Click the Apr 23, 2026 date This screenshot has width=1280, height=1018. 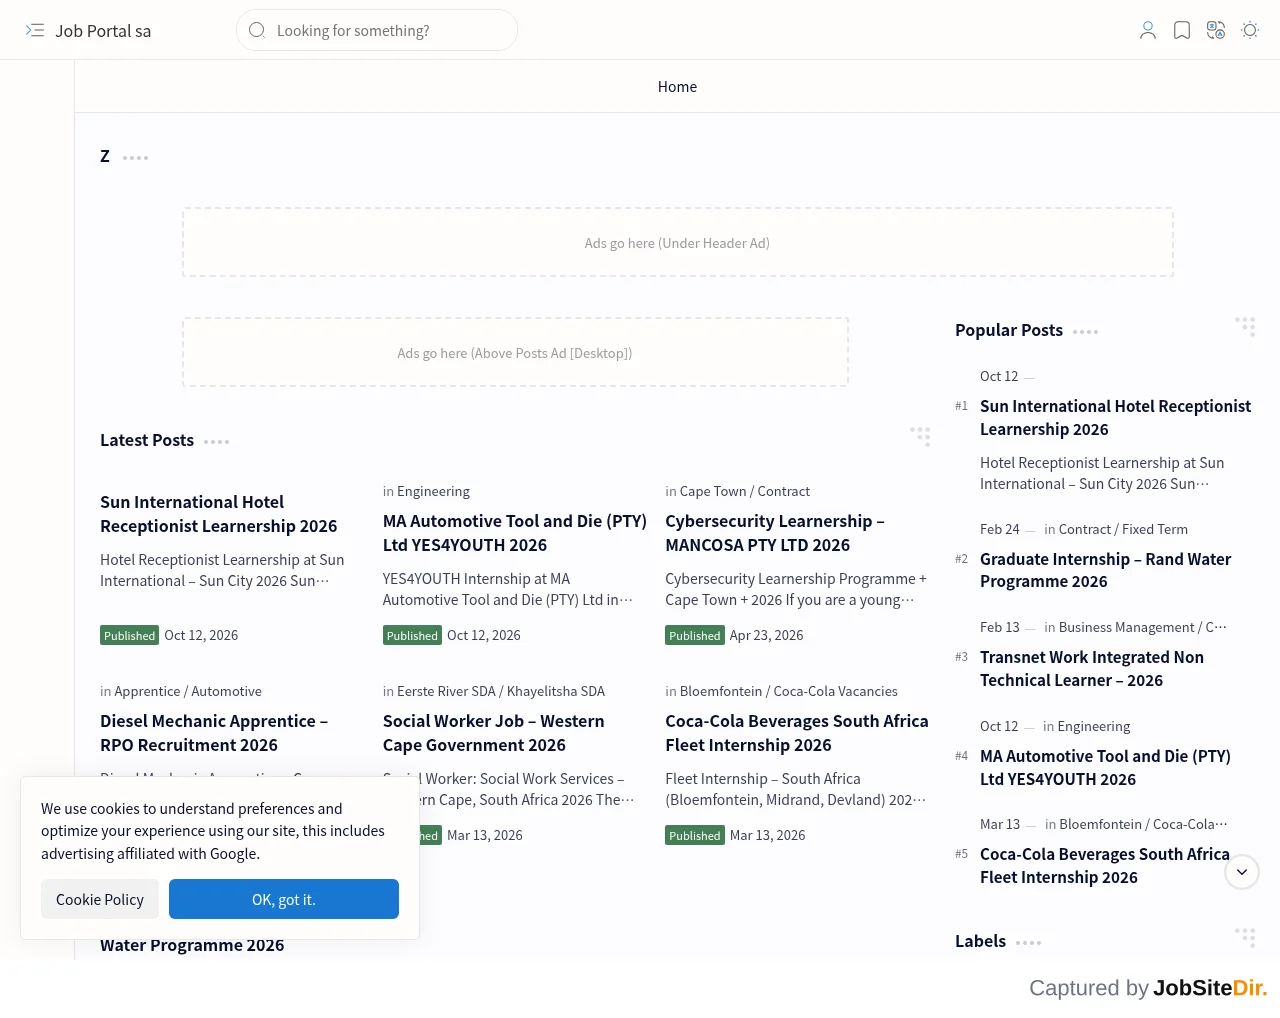pyautogui.click(x=767, y=635)
